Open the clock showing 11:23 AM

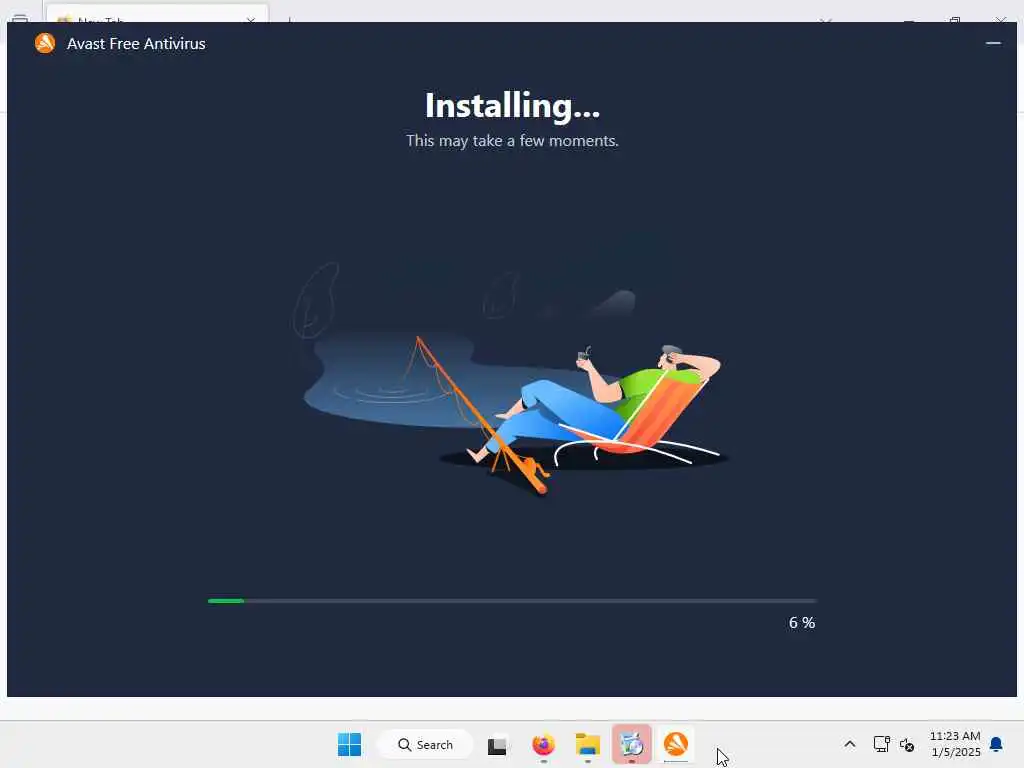(x=955, y=744)
